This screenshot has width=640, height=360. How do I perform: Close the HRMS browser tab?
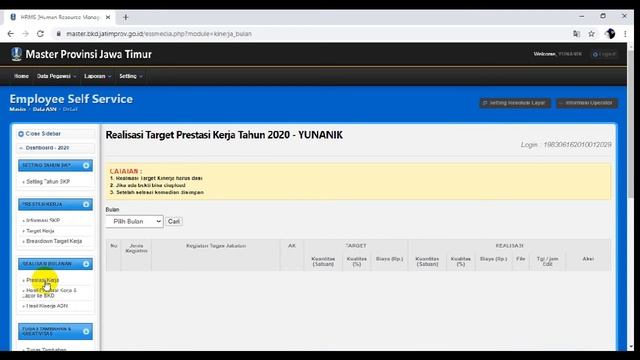click(x=108, y=17)
